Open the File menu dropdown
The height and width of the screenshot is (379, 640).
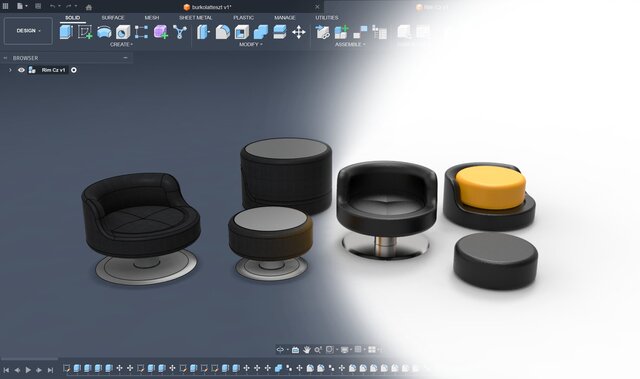(22, 7)
